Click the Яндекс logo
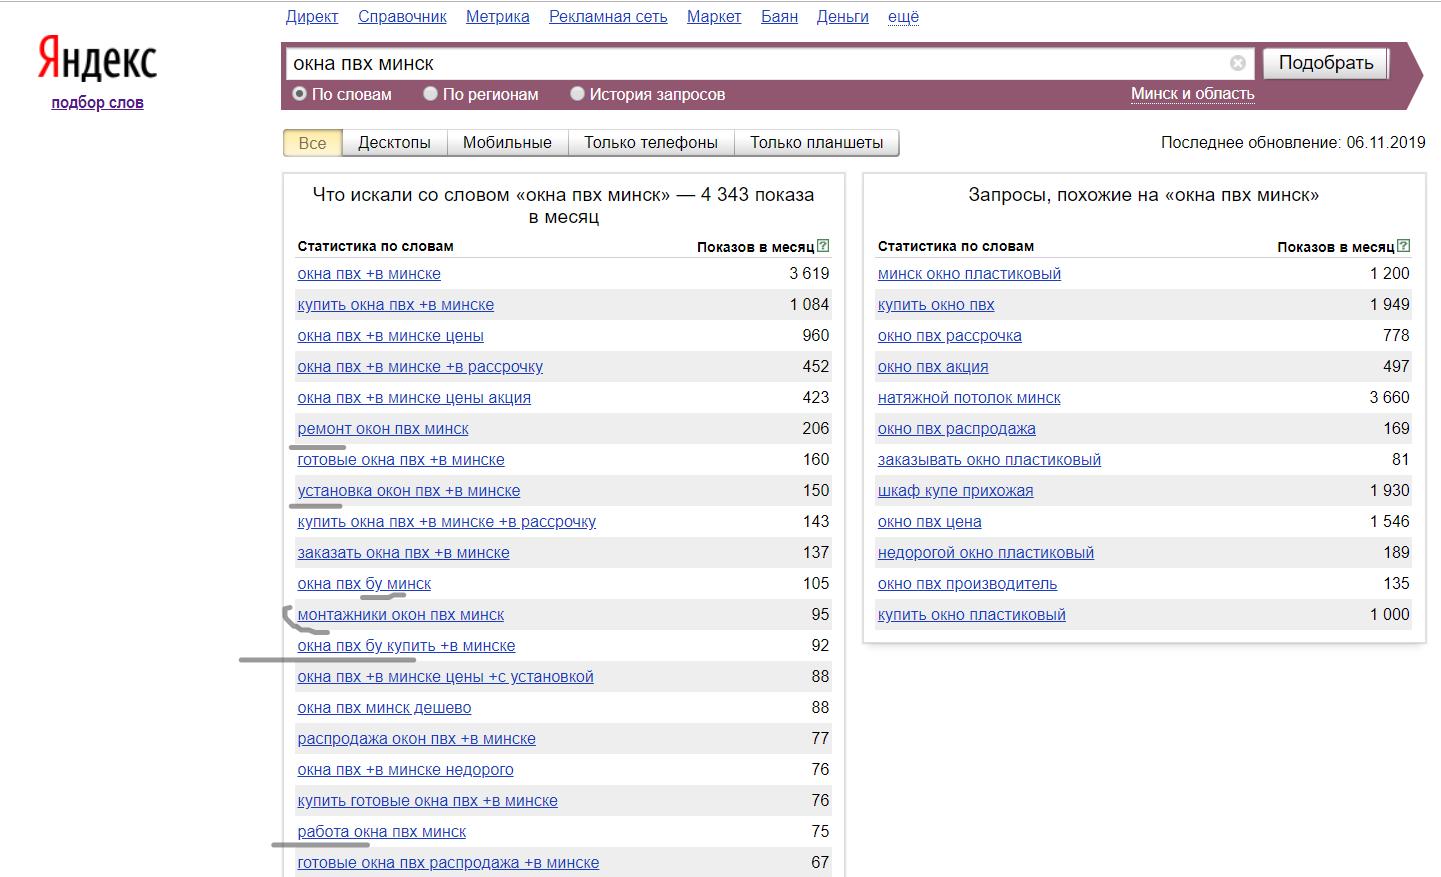Image resolution: width=1441 pixels, height=877 pixels. point(97,60)
